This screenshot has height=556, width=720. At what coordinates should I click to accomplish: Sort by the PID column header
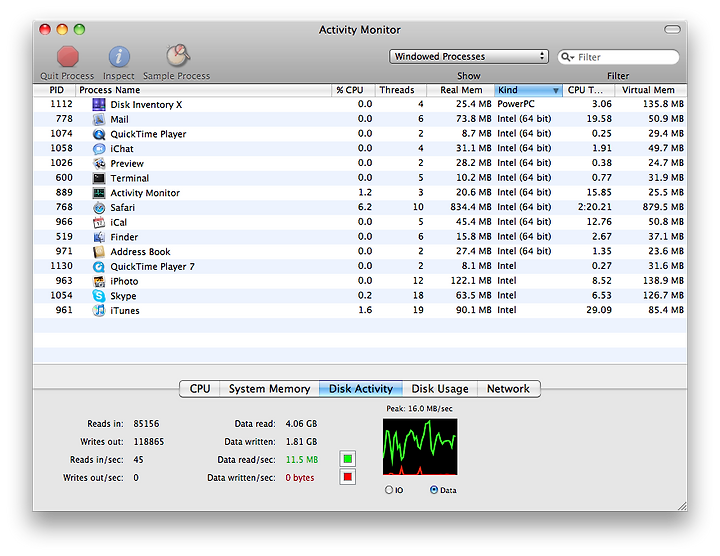pos(55,90)
